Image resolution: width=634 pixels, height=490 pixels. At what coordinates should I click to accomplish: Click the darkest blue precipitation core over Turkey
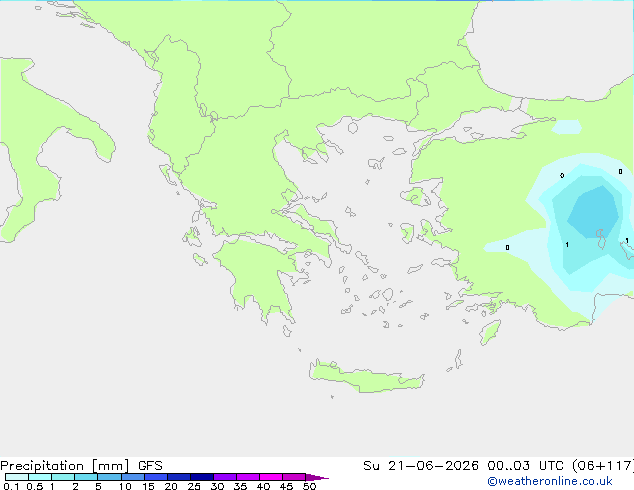(593, 212)
